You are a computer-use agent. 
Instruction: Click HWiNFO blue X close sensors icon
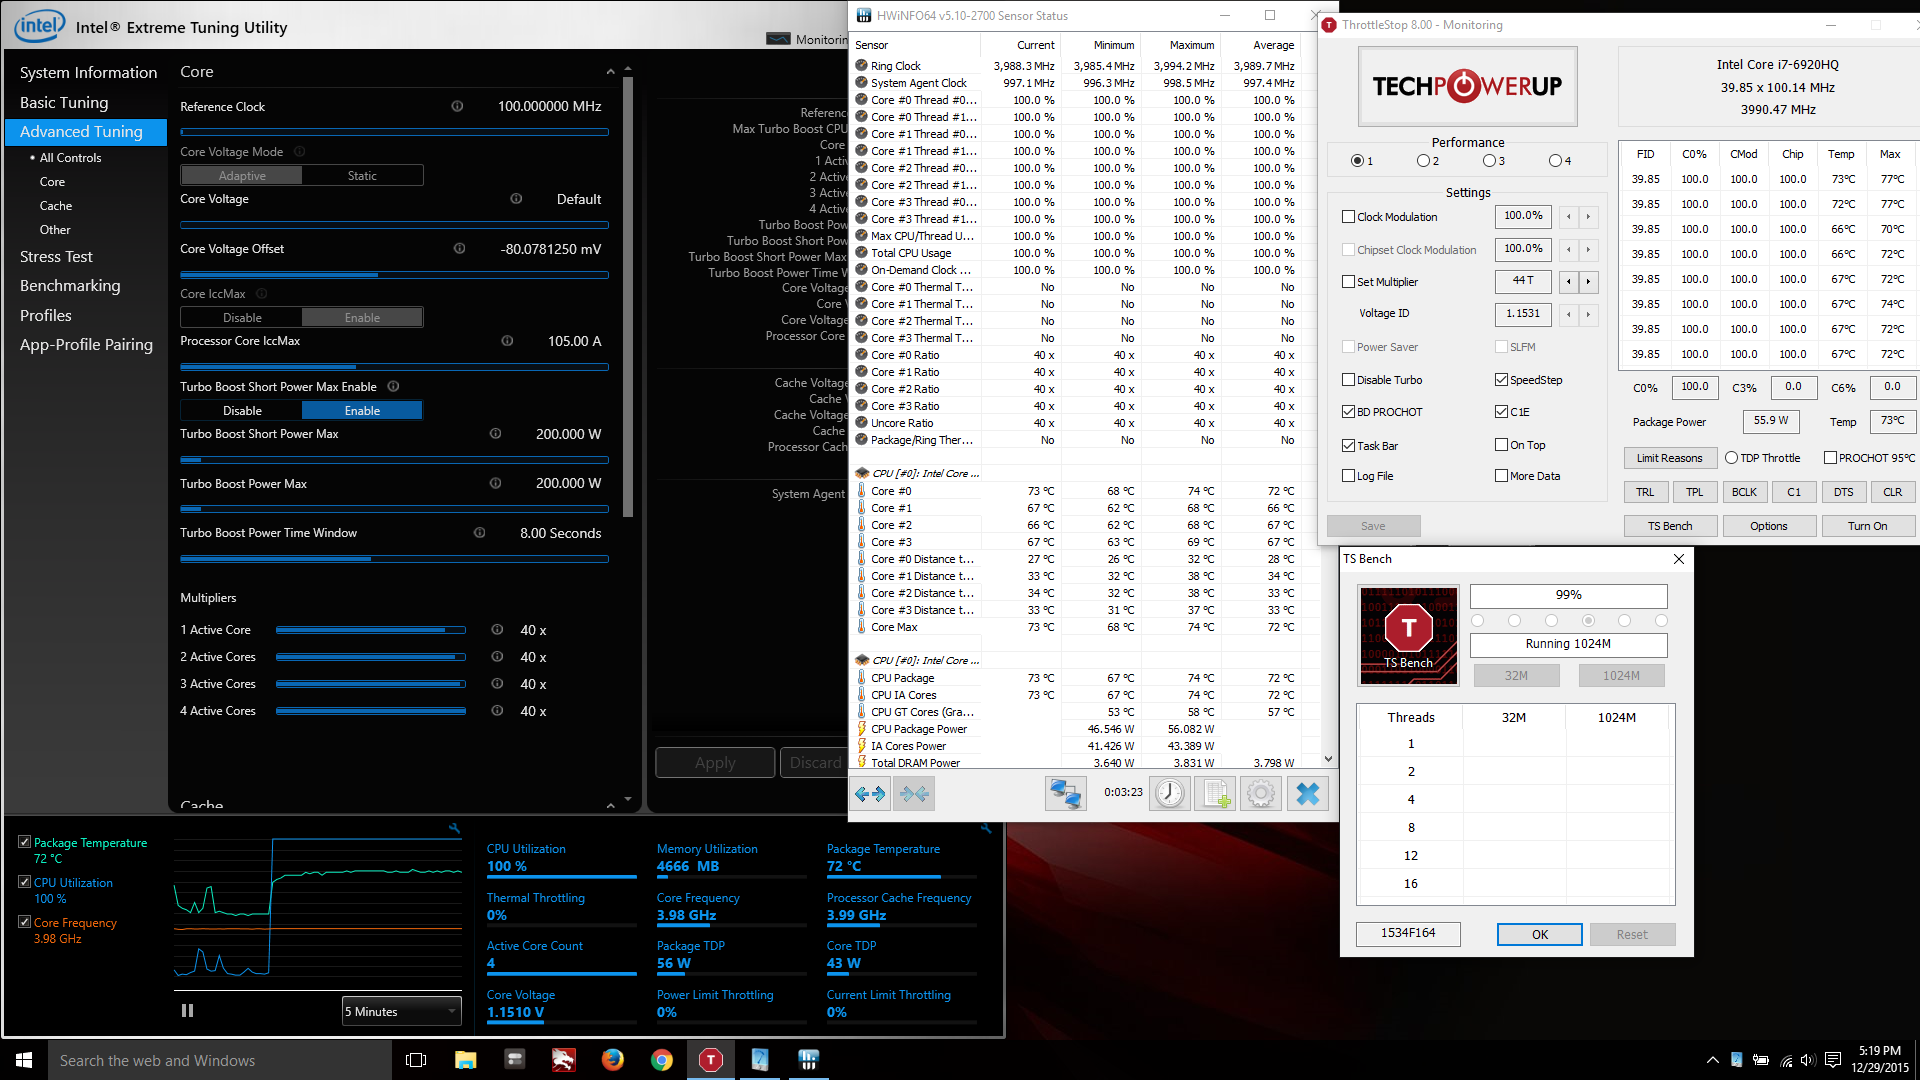(x=1307, y=794)
